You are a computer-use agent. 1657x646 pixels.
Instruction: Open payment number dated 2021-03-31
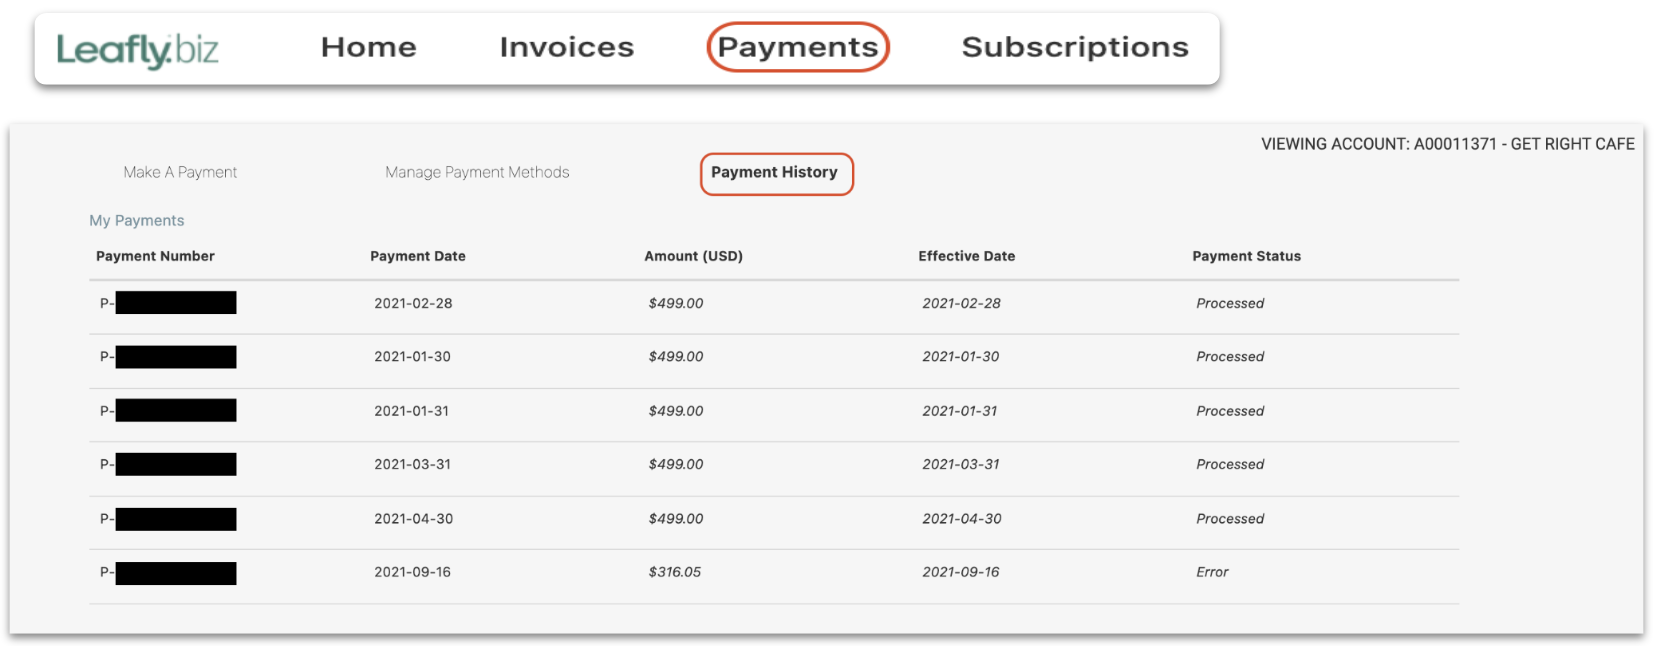168,464
